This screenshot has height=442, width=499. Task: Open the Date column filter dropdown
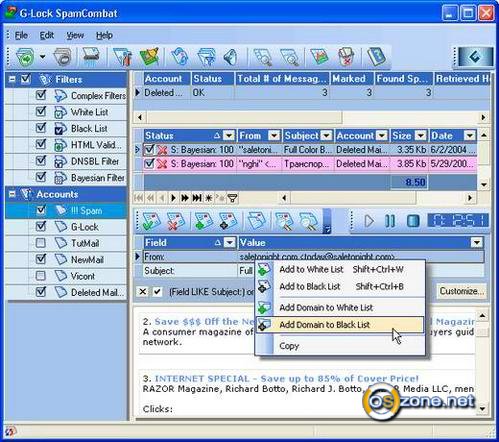(470, 136)
